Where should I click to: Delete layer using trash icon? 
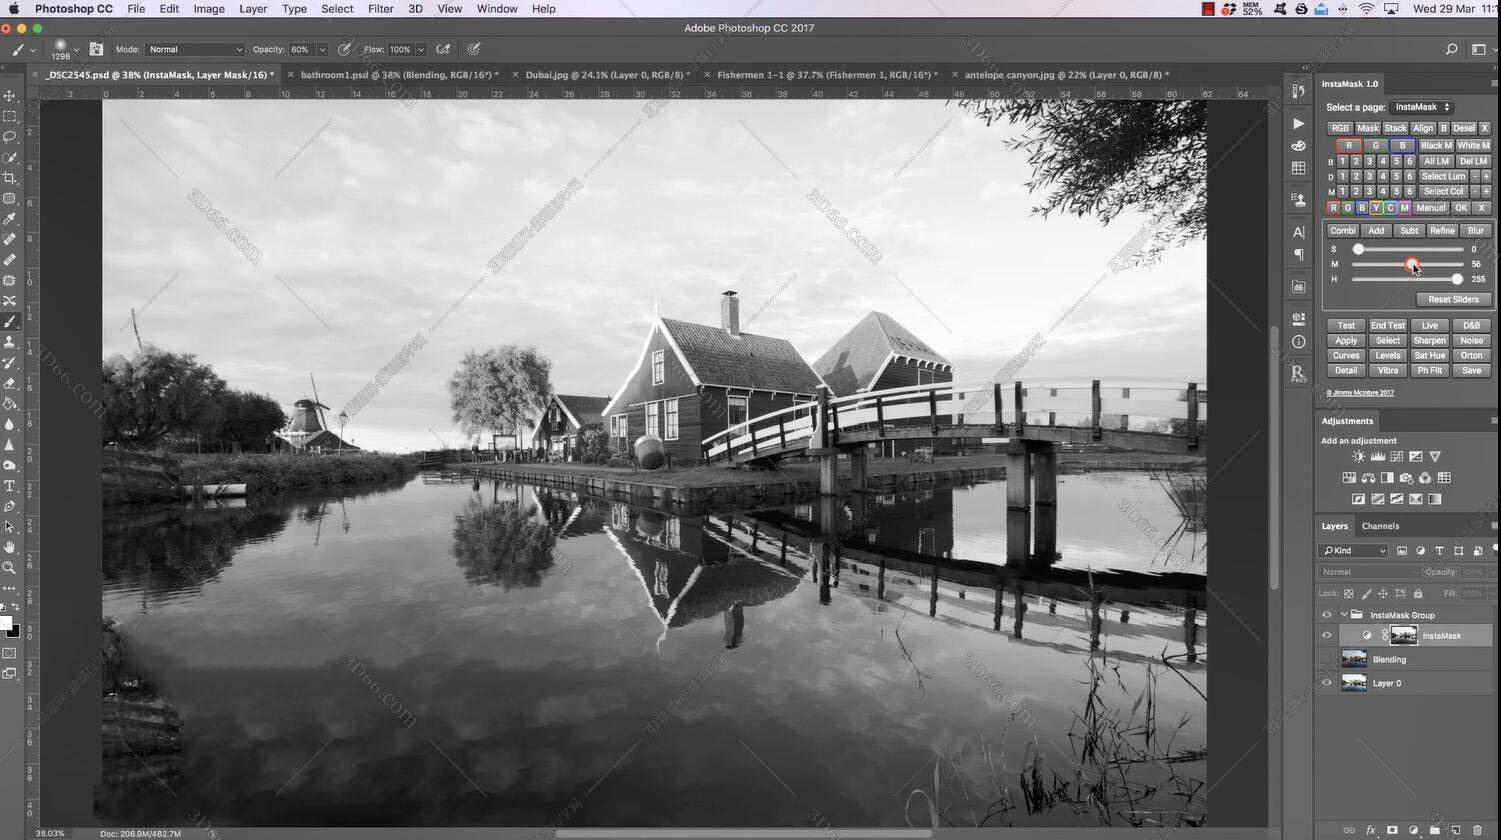(x=1477, y=830)
